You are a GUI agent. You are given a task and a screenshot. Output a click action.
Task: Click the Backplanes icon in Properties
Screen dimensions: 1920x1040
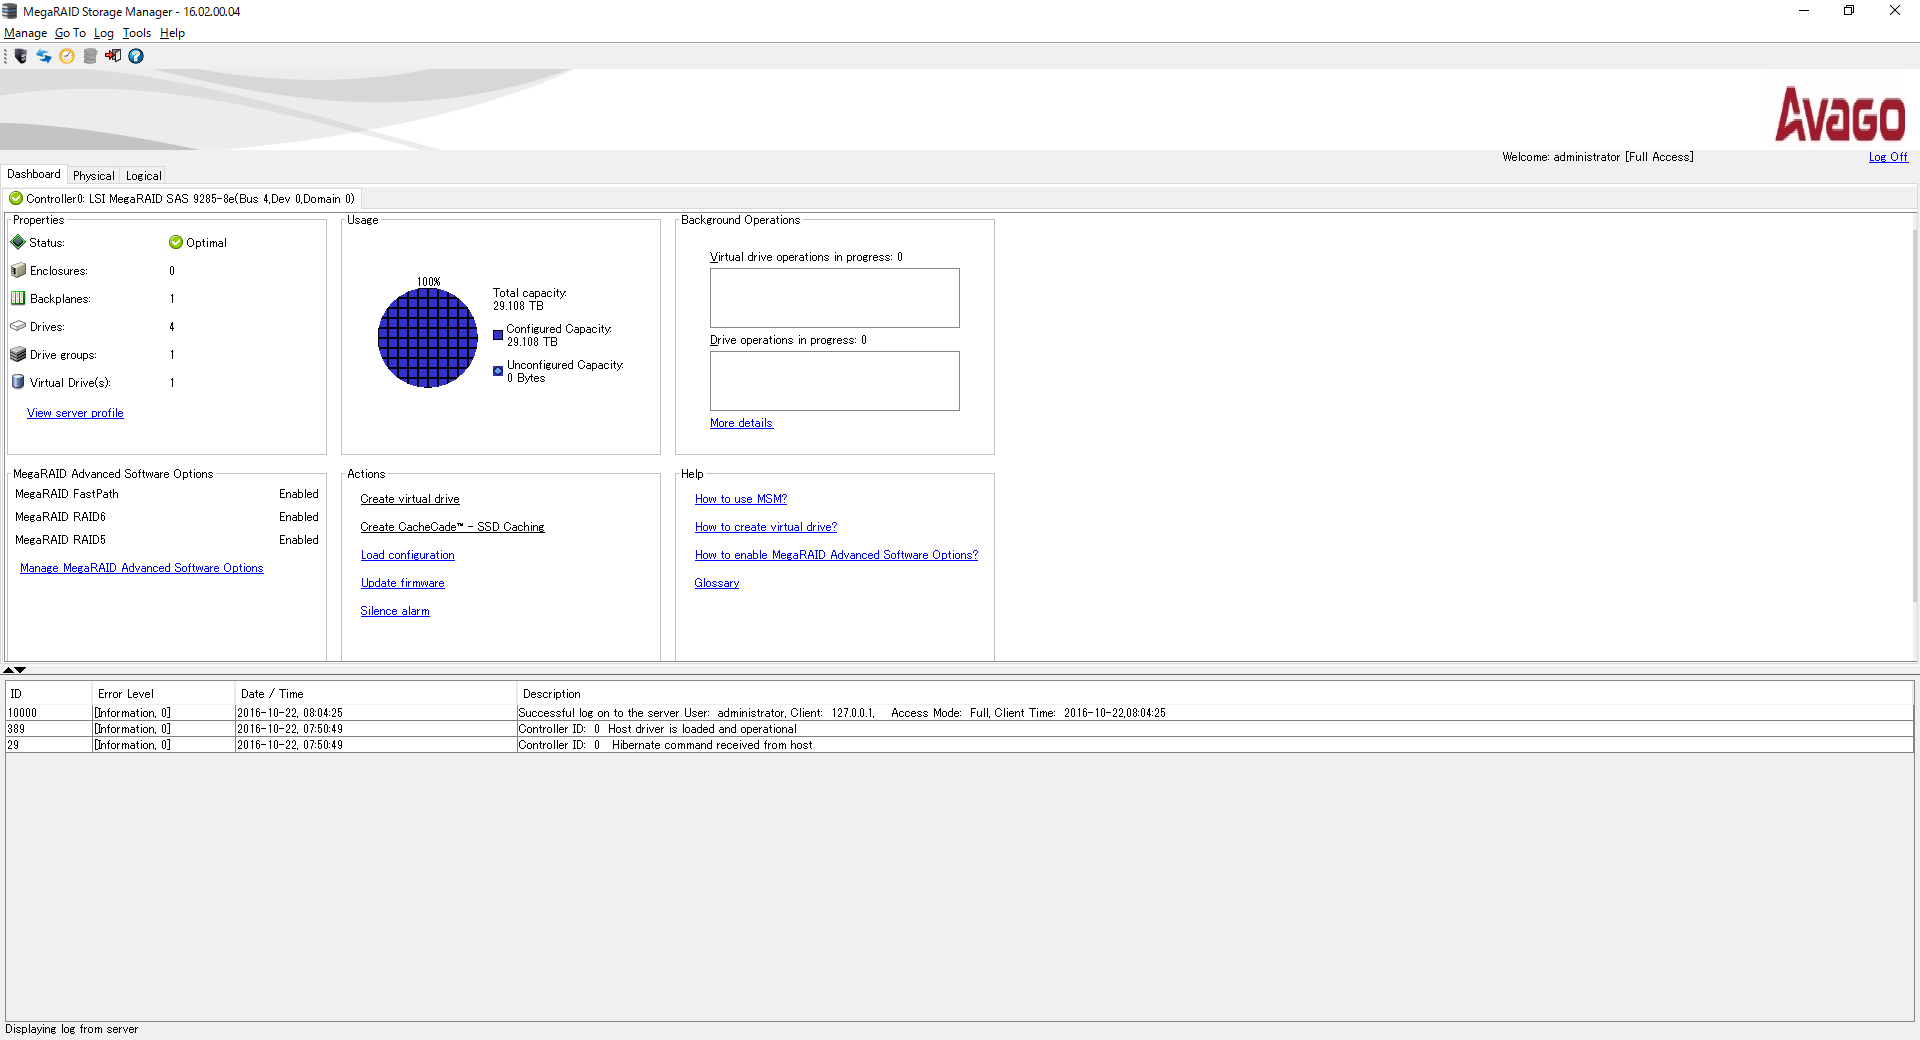pyautogui.click(x=18, y=298)
